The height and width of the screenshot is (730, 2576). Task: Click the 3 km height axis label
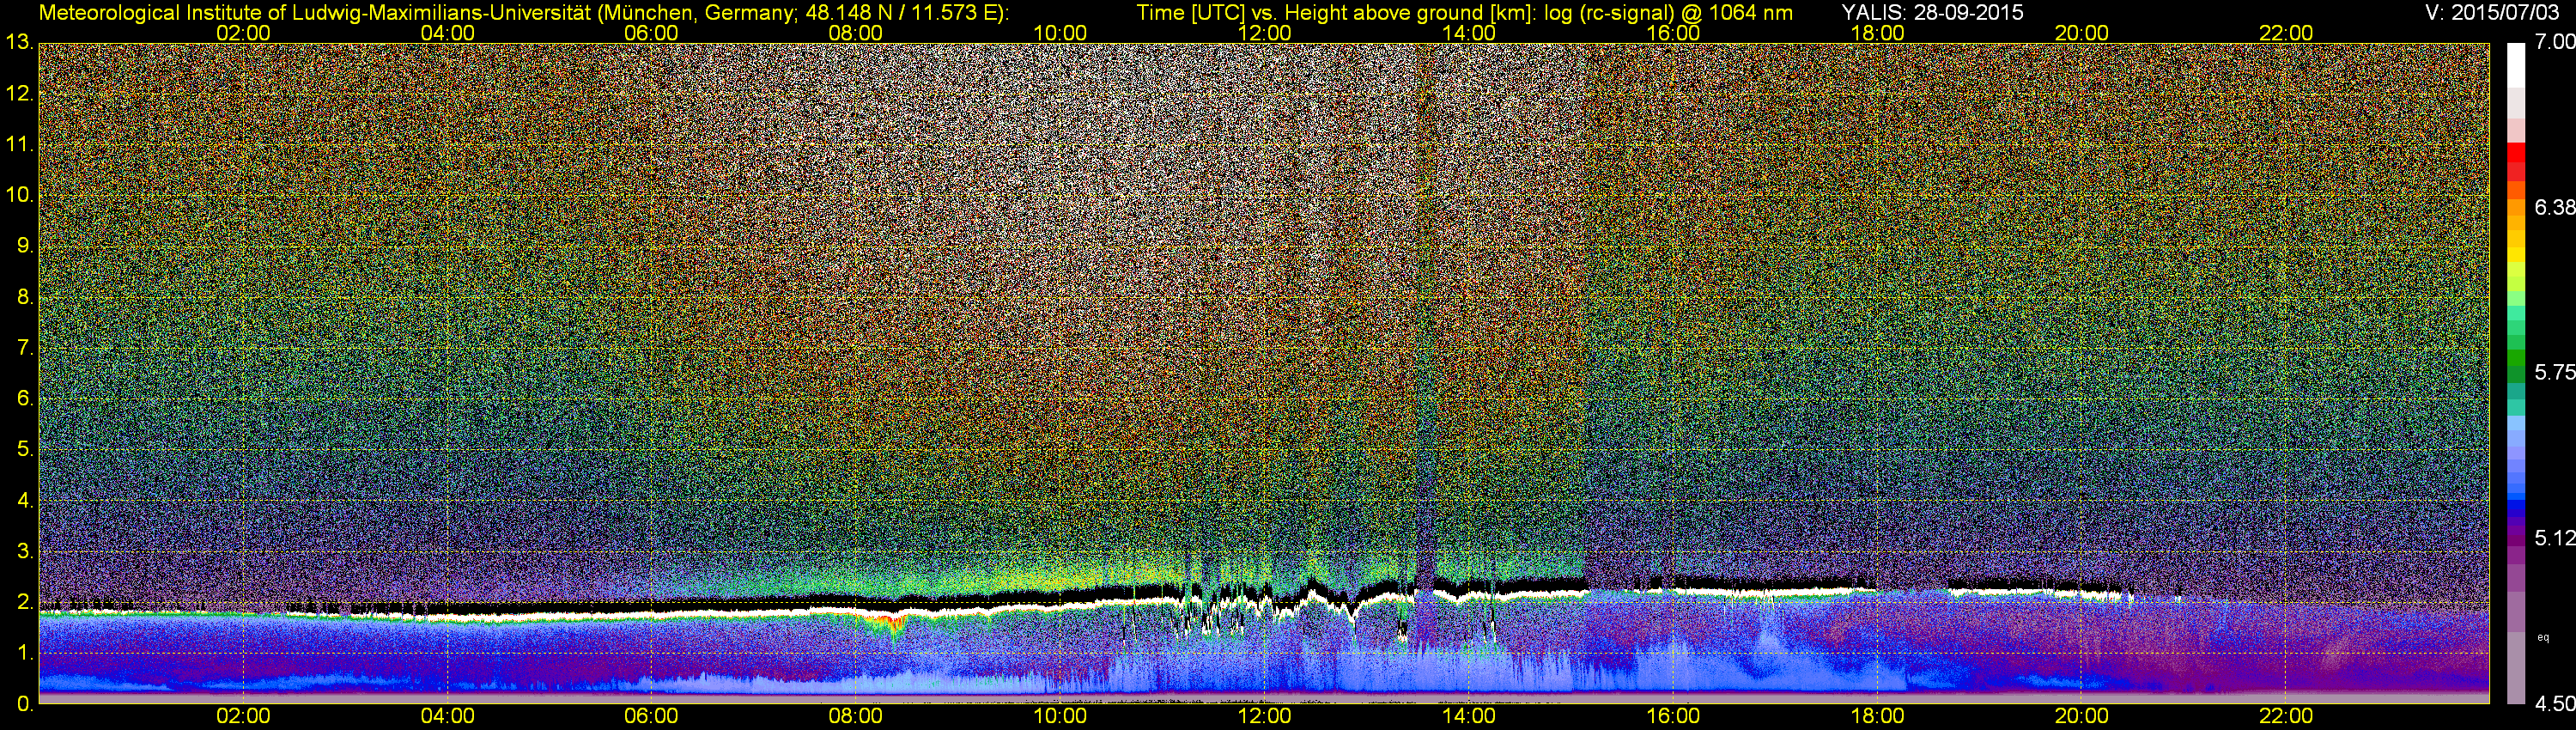pos(25,551)
